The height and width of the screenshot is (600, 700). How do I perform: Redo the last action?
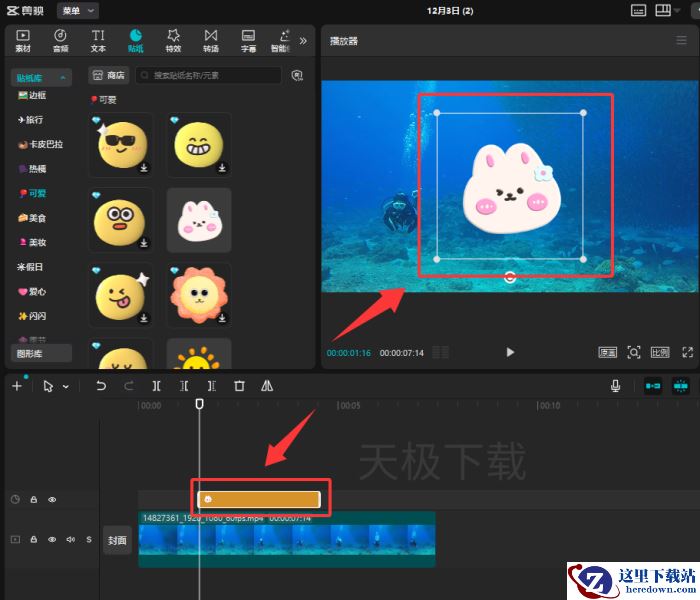(129, 386)
